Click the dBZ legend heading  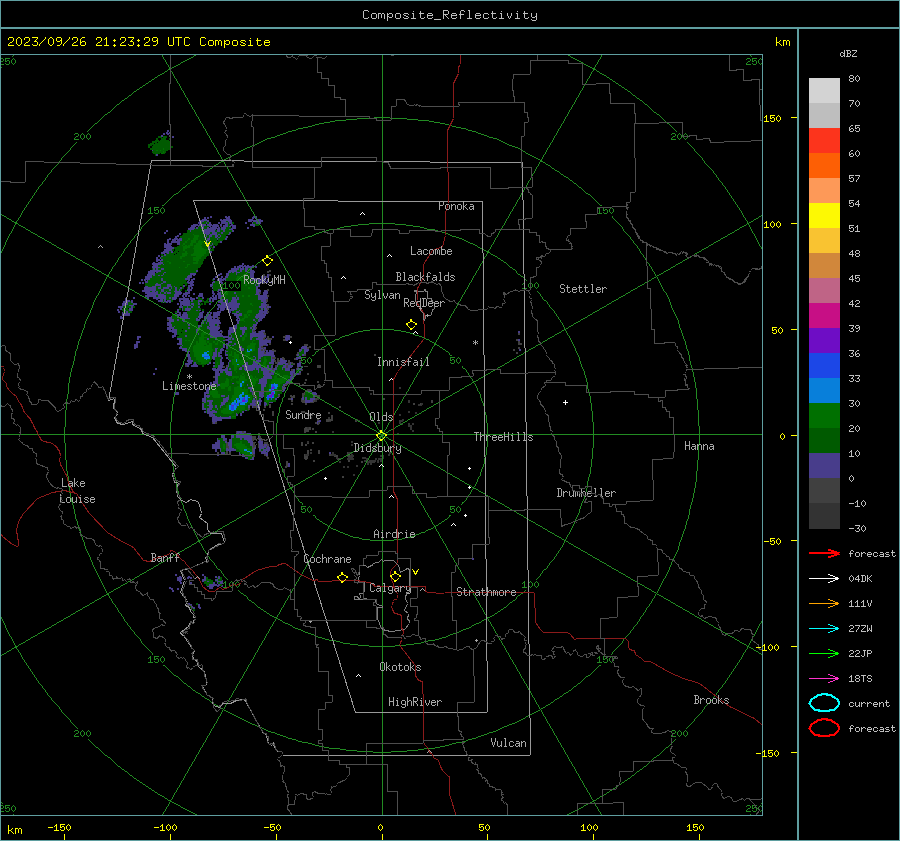click(x=848, y=54)
